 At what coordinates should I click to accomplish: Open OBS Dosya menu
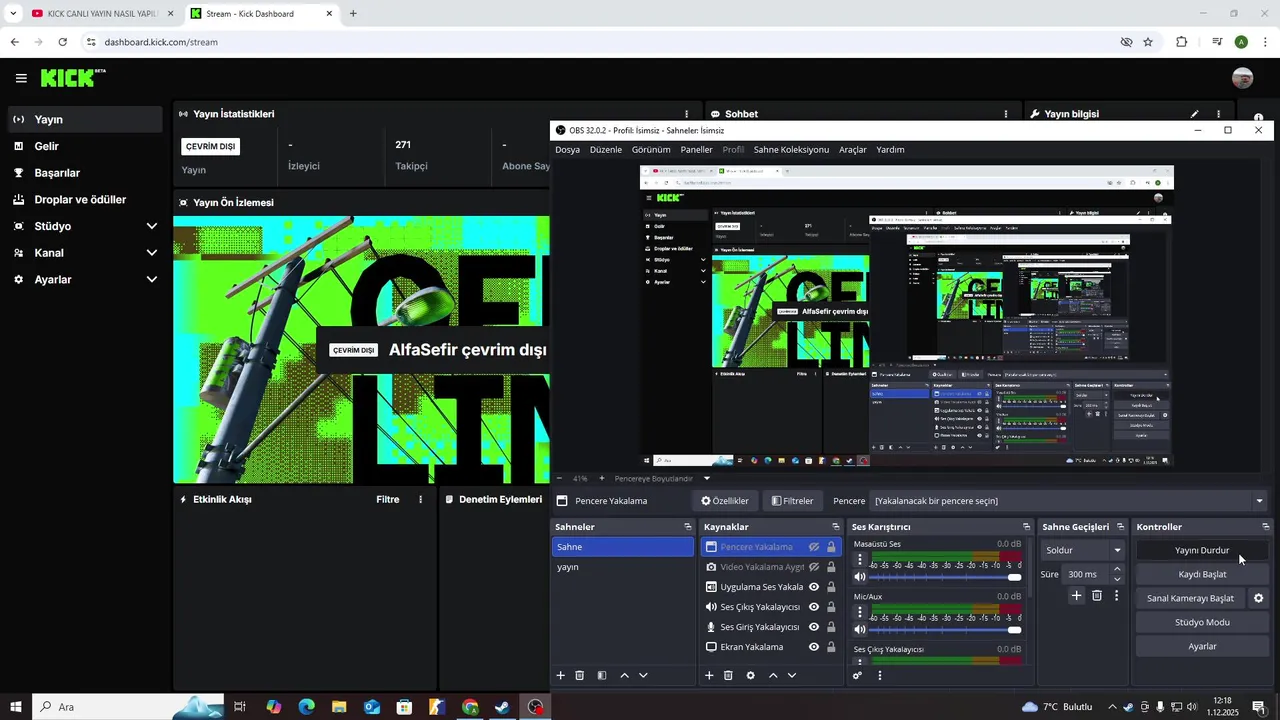(x=567, y=149)
